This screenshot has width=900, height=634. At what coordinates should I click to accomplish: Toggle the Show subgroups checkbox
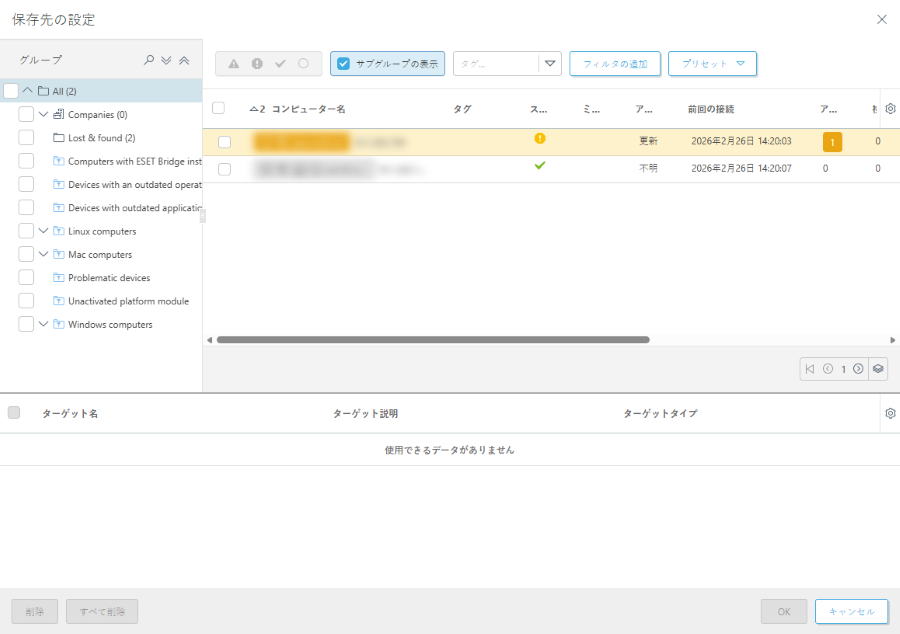343,64
